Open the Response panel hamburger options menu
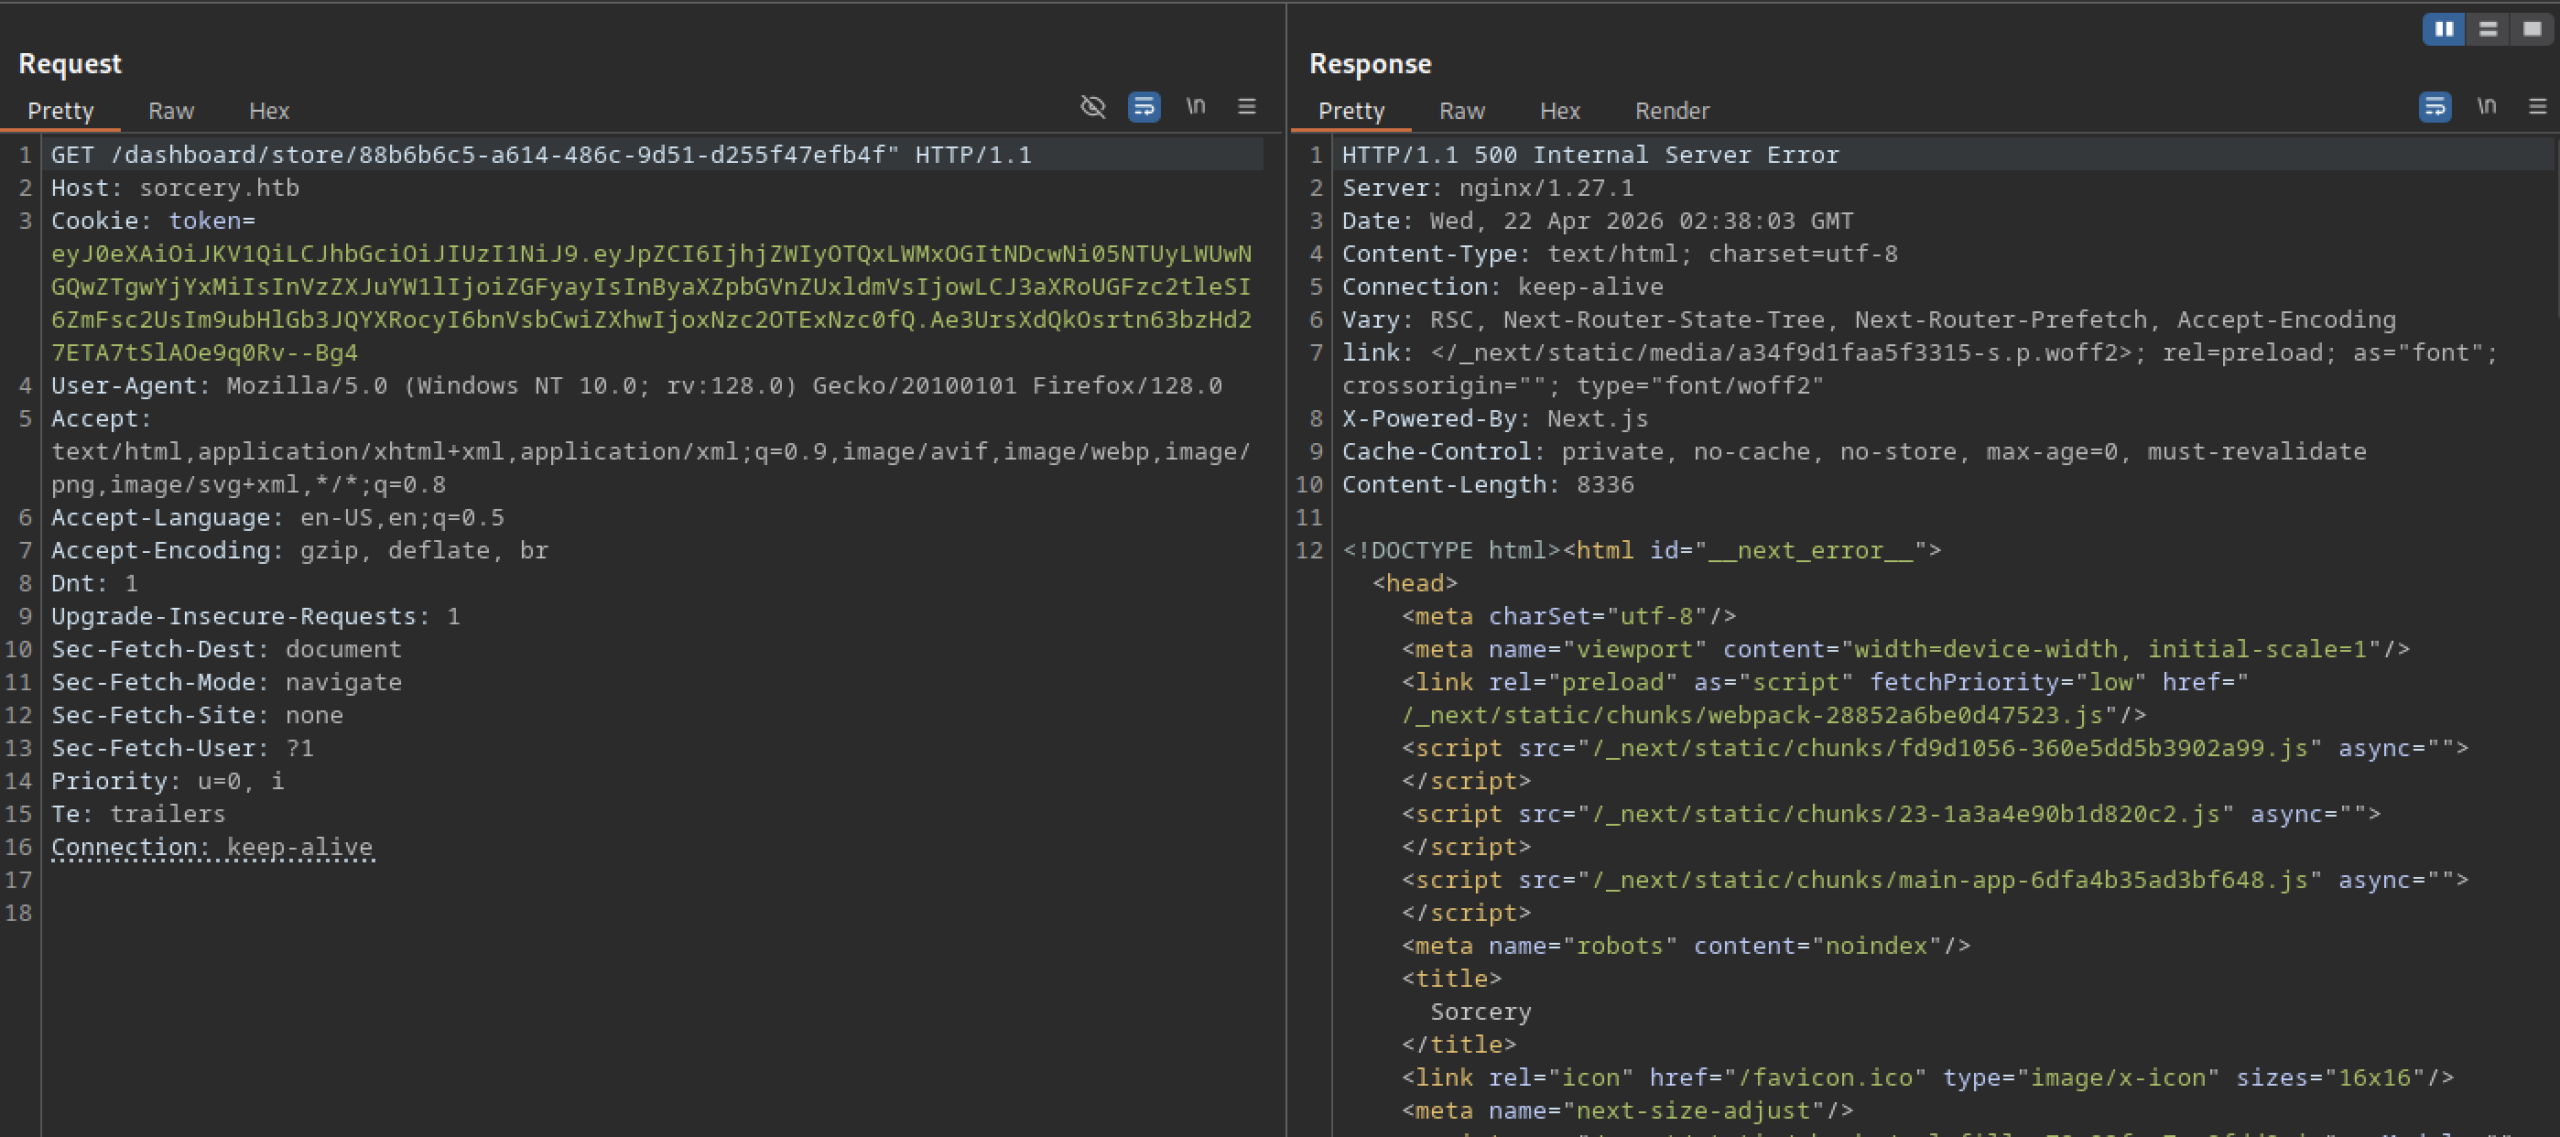Screen dimensions: 2560x1137 pyautogui.click(x=2537, y=106)
